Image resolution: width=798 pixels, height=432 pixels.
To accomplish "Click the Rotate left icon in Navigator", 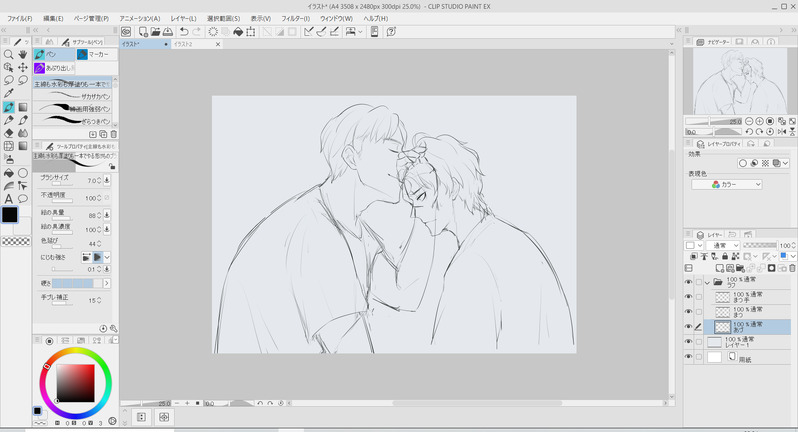I will point(749,132).
